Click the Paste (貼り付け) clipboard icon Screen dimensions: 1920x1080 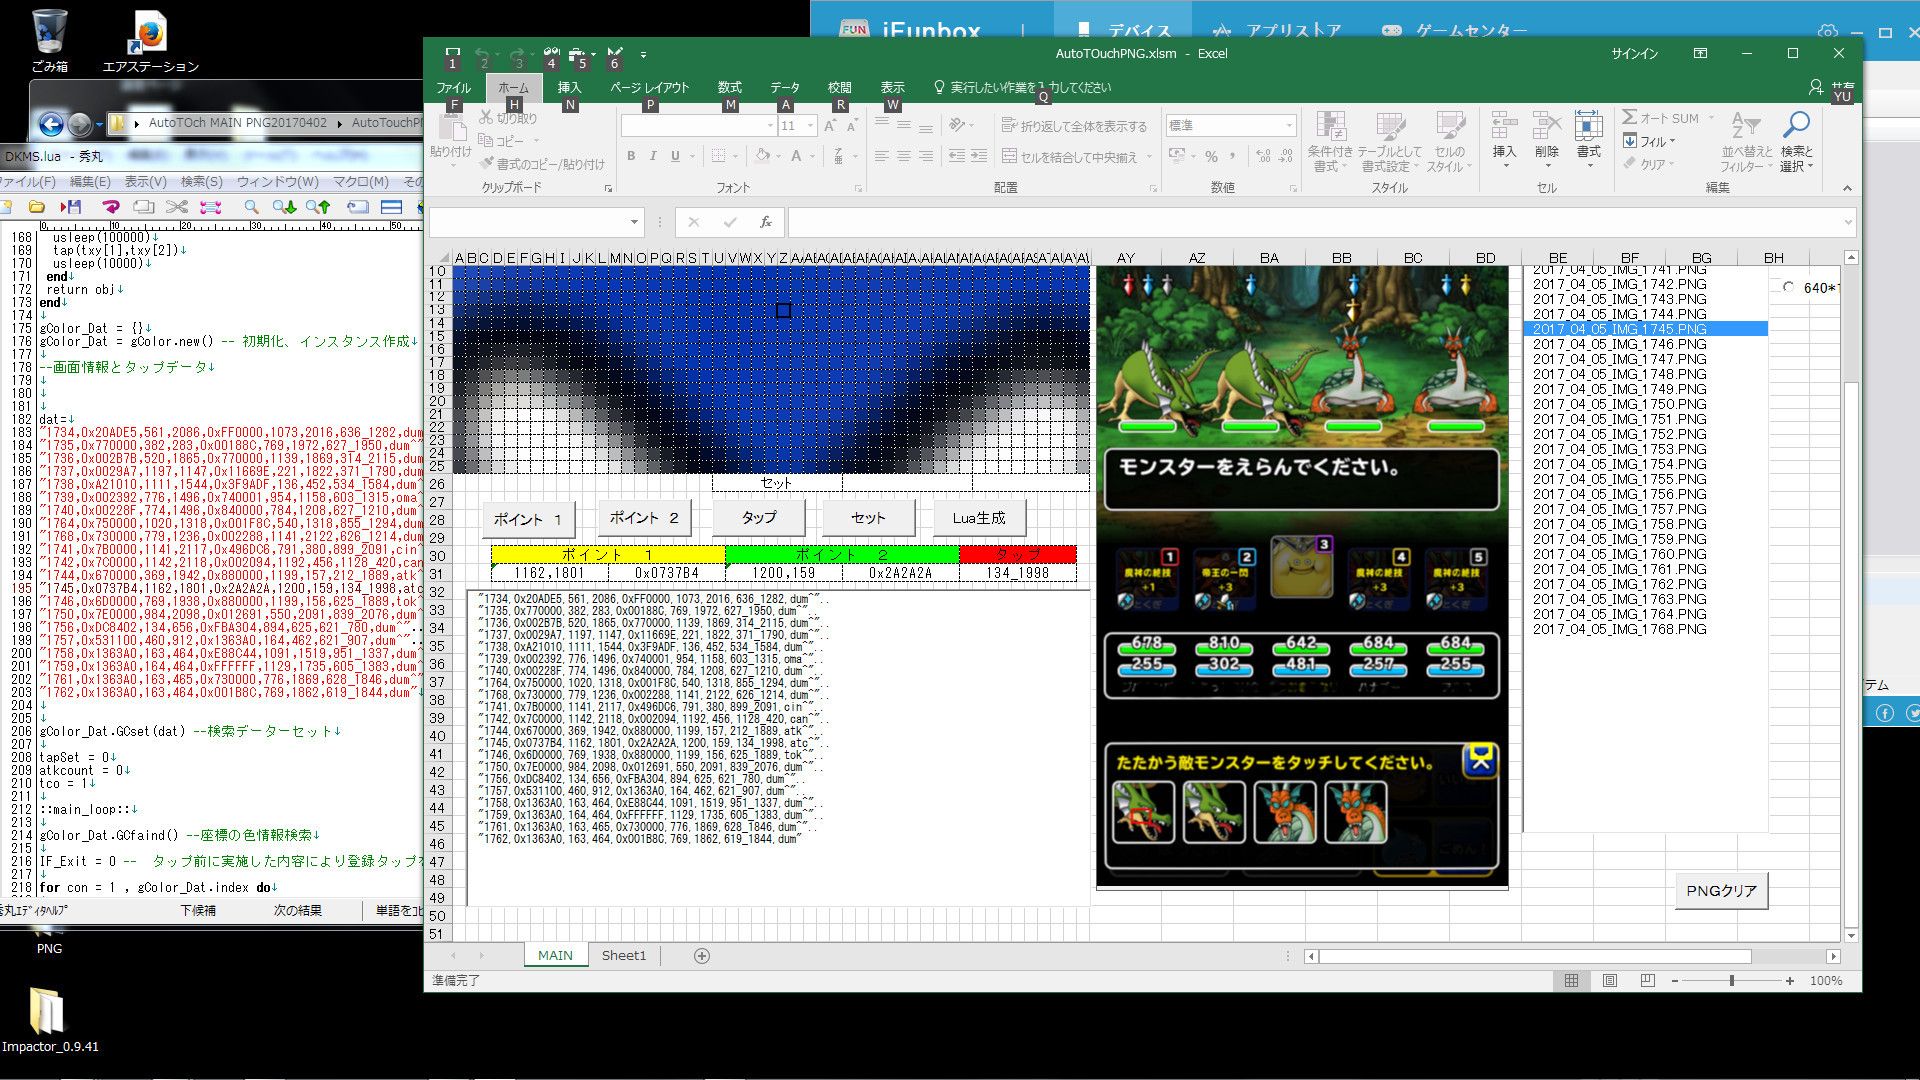pos(452,128)
